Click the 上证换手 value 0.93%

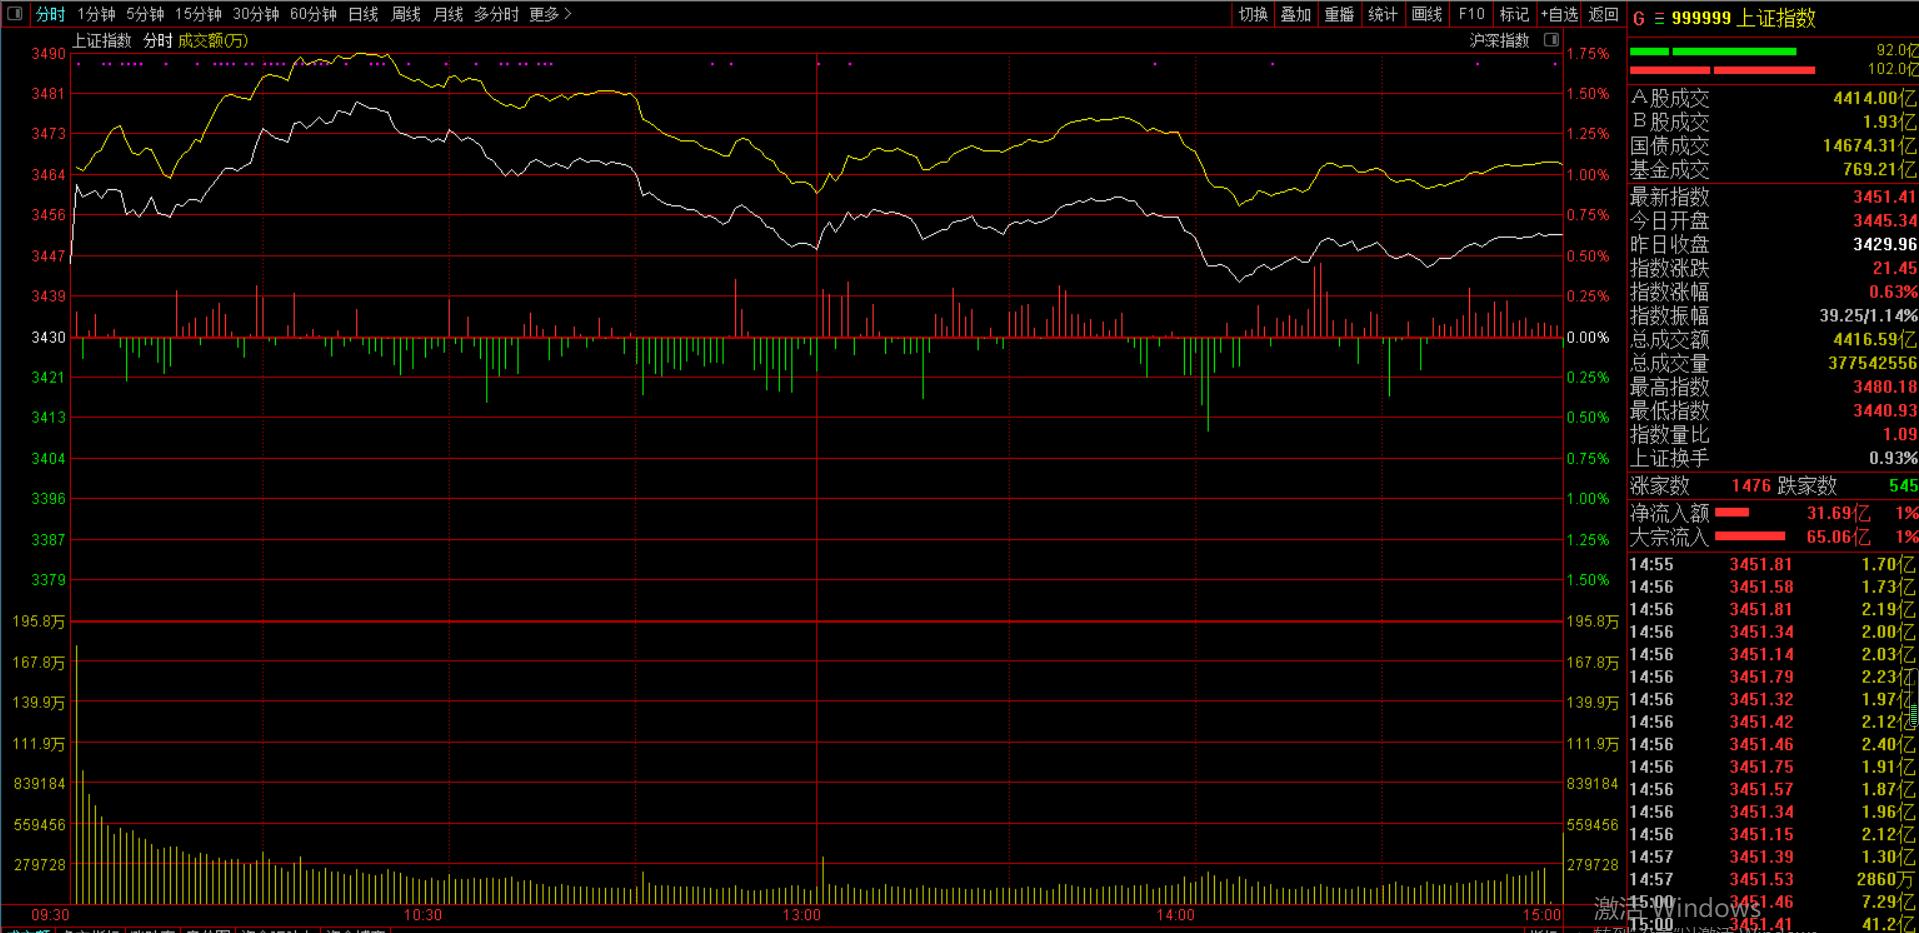tap(1893, 459)
